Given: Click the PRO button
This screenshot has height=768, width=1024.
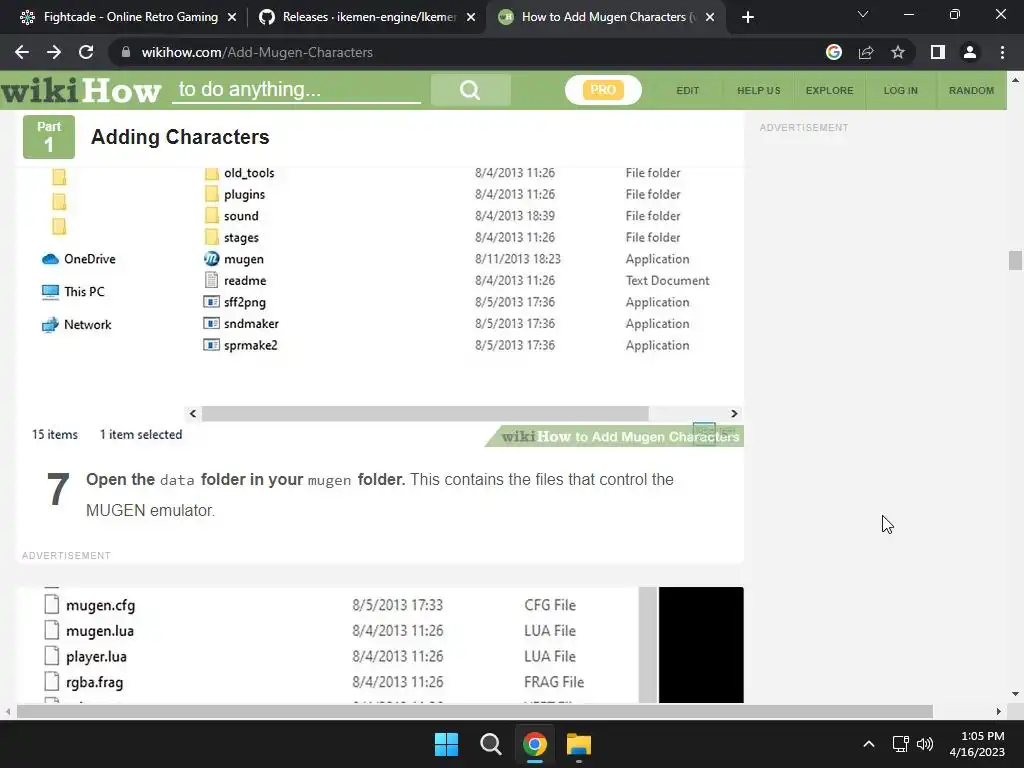Looking at the screenshot, I should (x=603, y=90).
